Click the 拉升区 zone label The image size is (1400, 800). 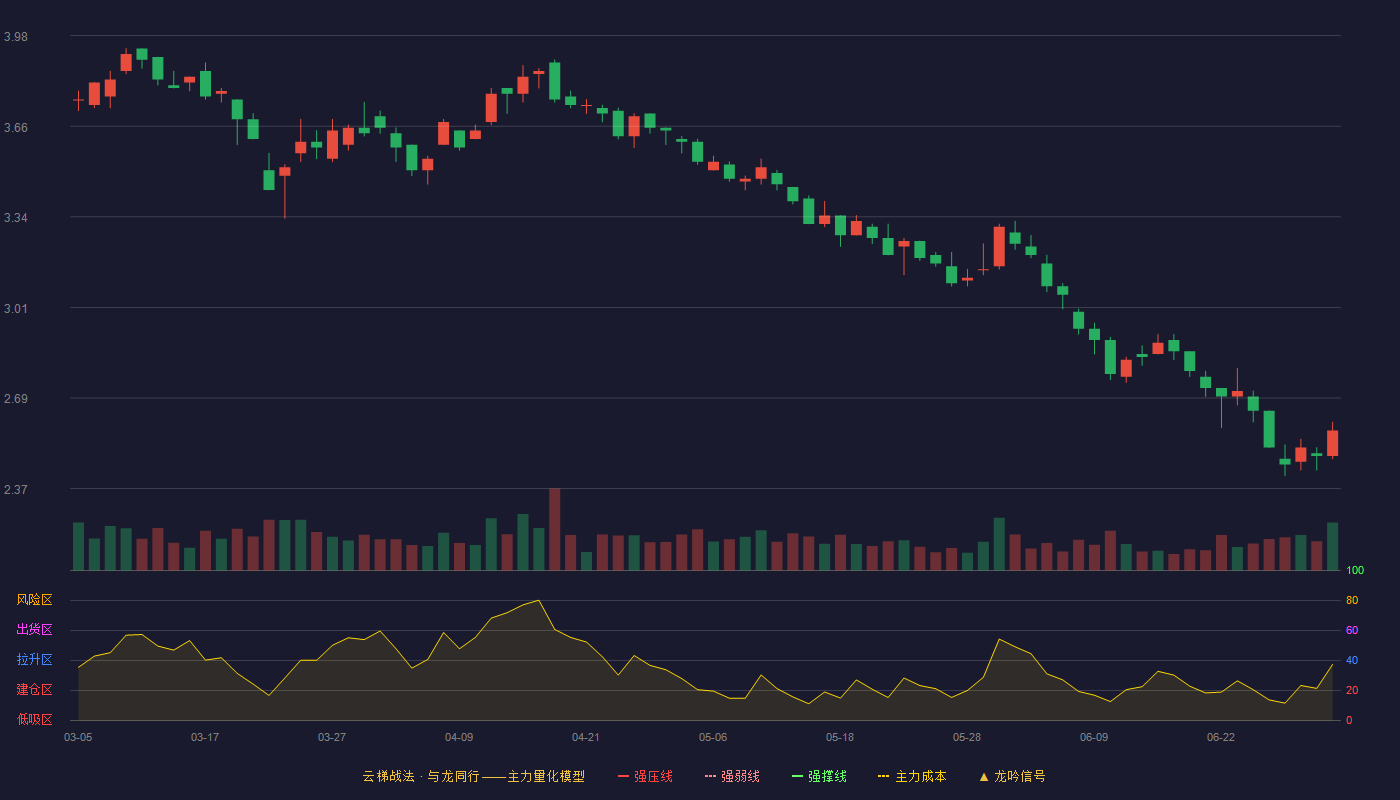pos(34,660)
